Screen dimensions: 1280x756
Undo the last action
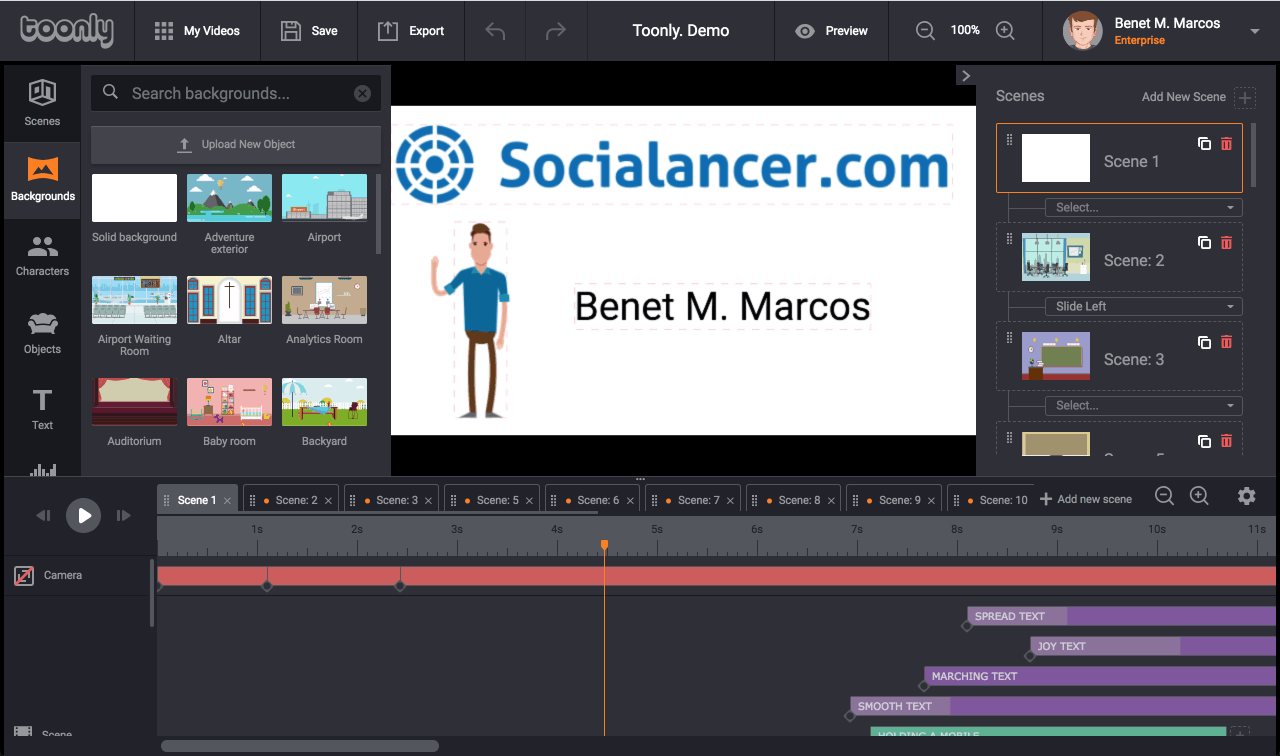coord(495,31)
